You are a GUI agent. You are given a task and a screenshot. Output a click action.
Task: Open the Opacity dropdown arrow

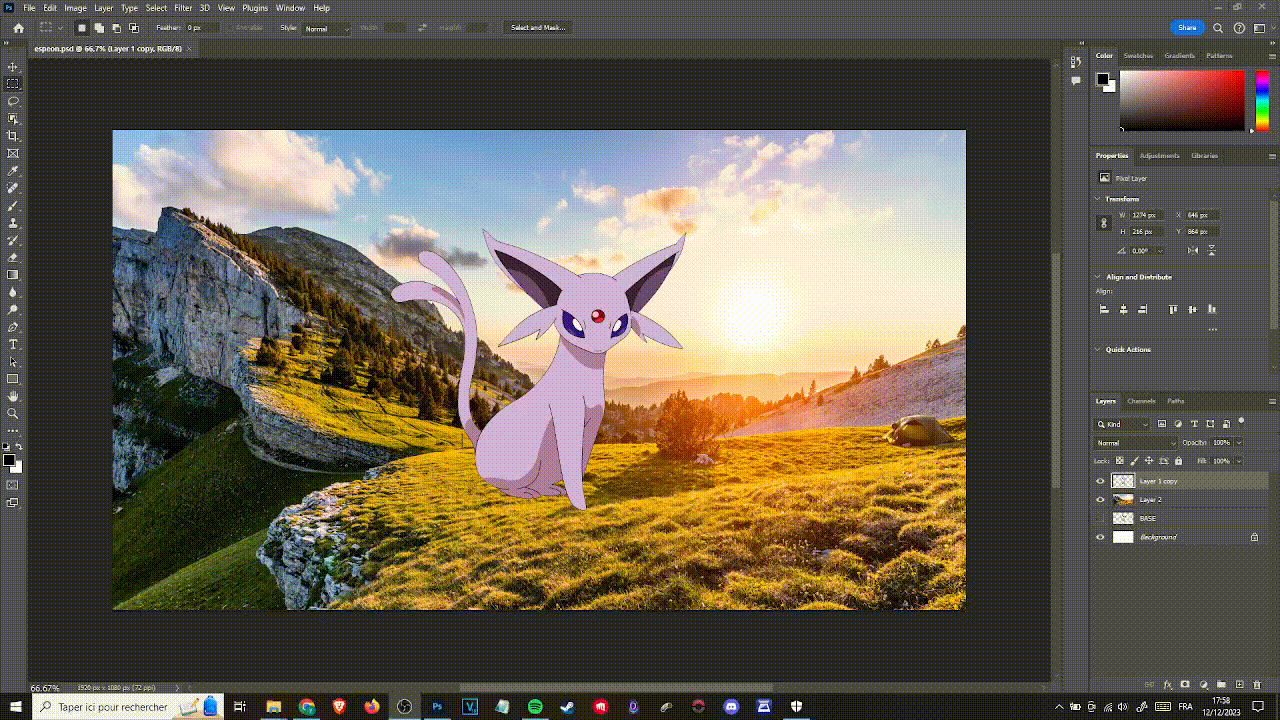[x=1239, y=442]
